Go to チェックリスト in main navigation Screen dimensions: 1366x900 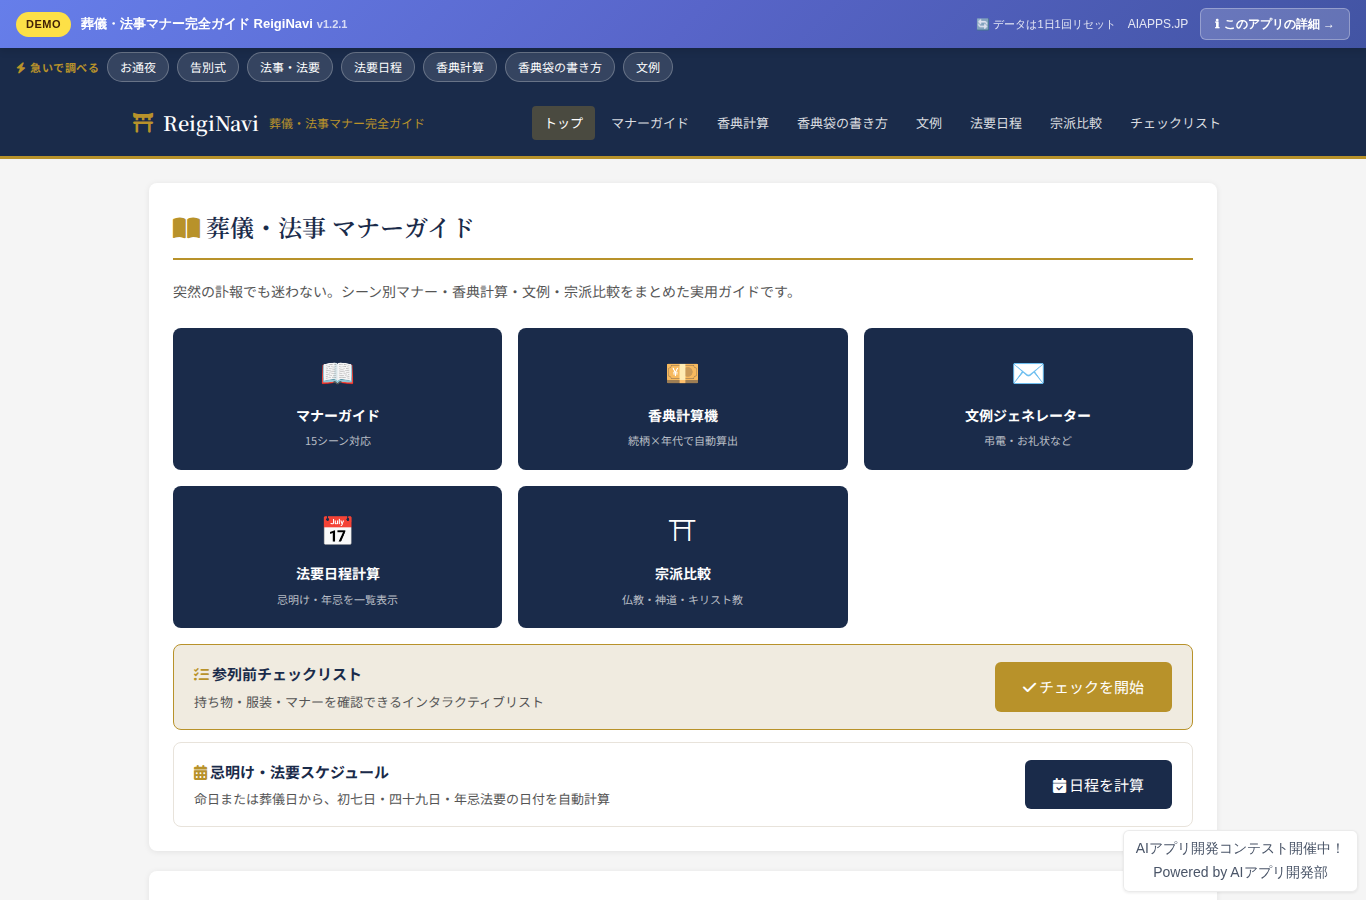click(x=1175, y=123)
